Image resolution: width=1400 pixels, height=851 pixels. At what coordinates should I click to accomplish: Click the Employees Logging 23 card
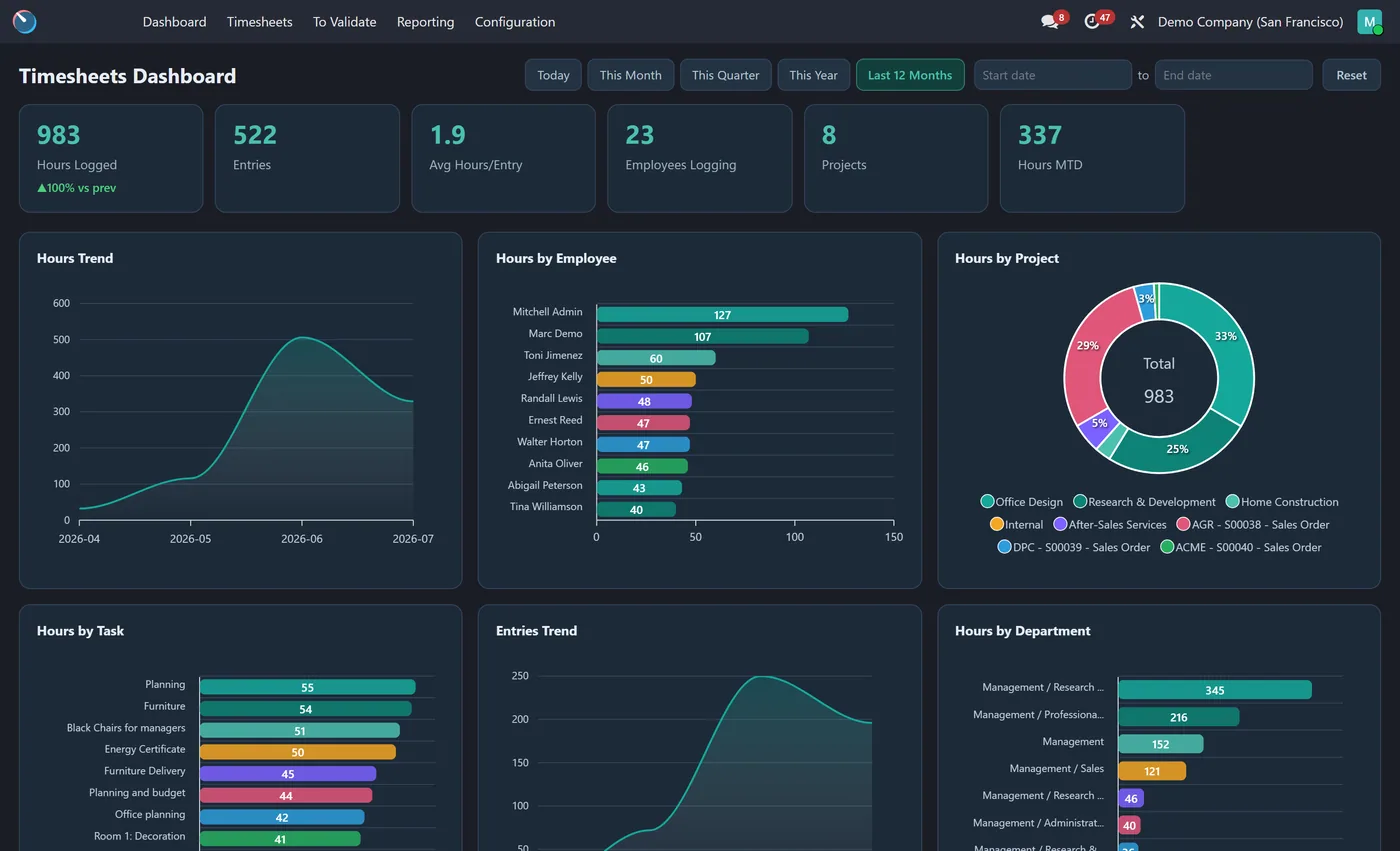point(700,158)
